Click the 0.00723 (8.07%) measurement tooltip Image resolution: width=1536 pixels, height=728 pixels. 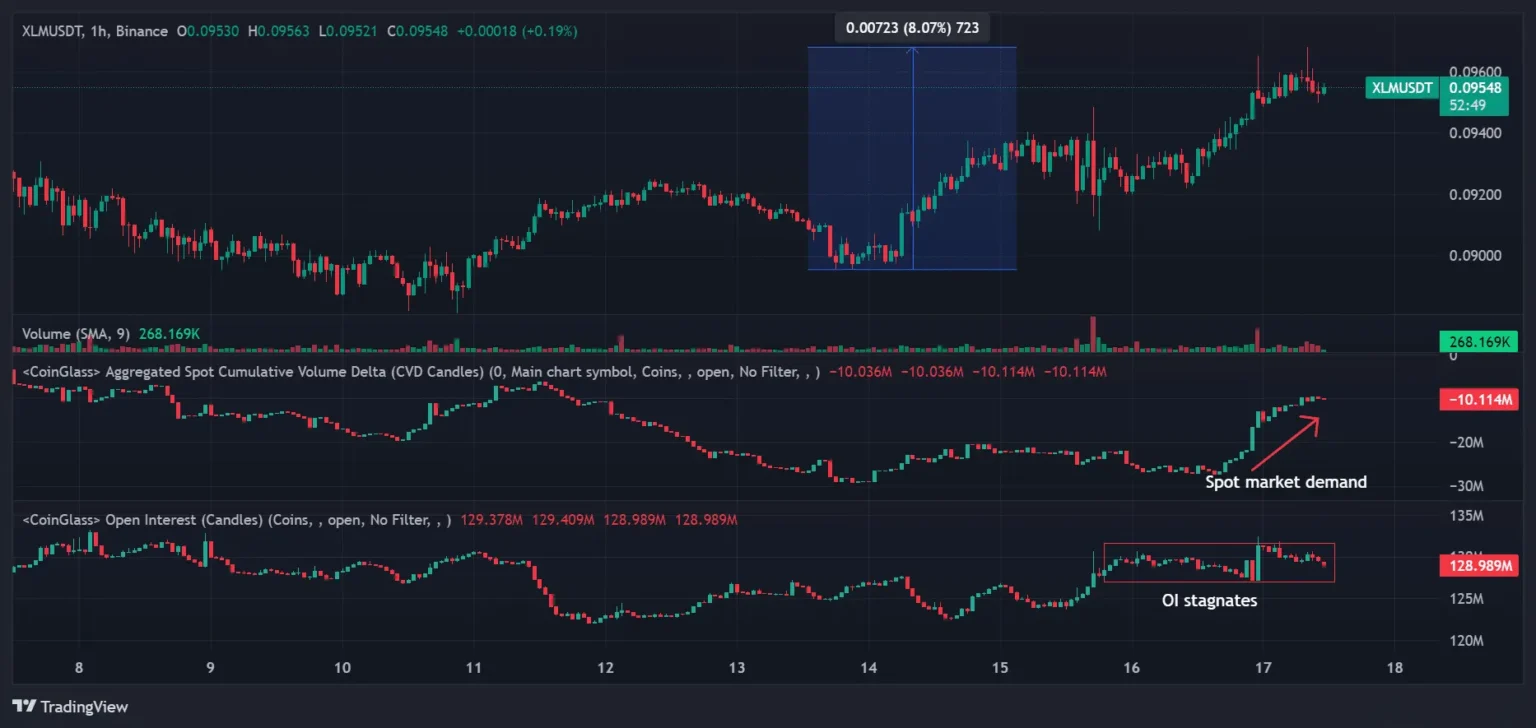pyautogui.click(x=911, y=27)
